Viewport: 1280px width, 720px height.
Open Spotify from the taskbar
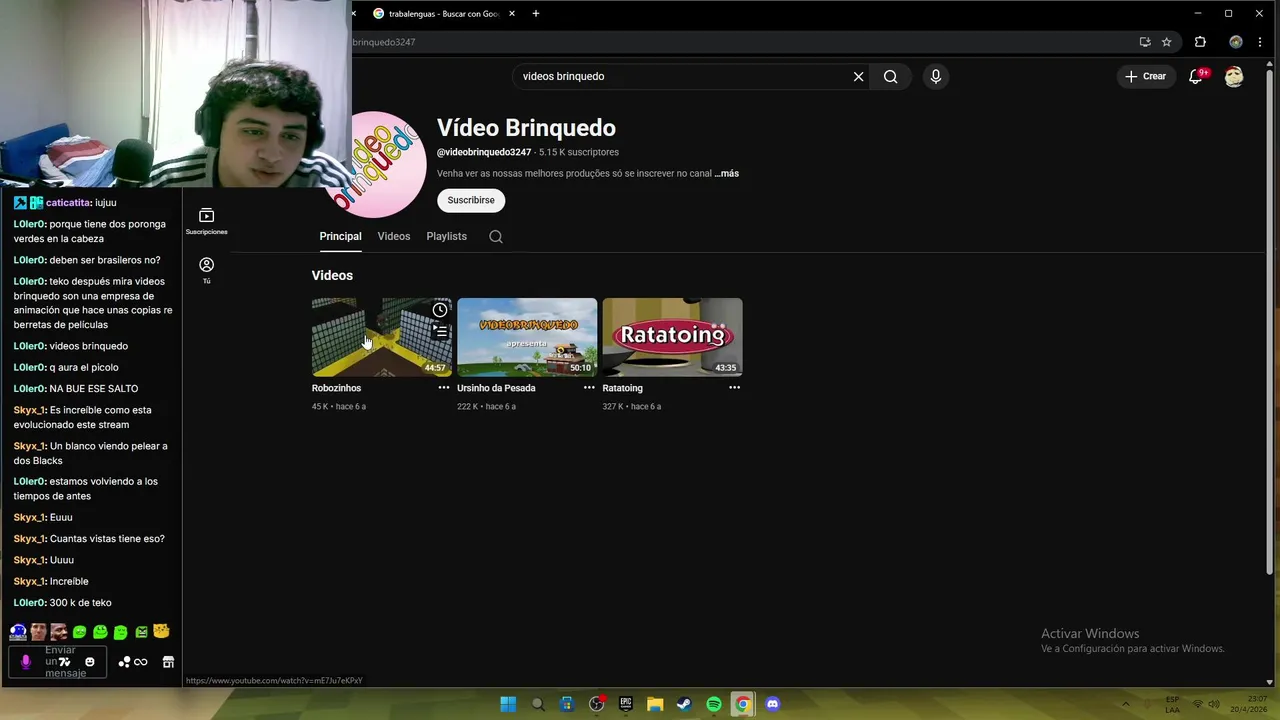point(714,704)
